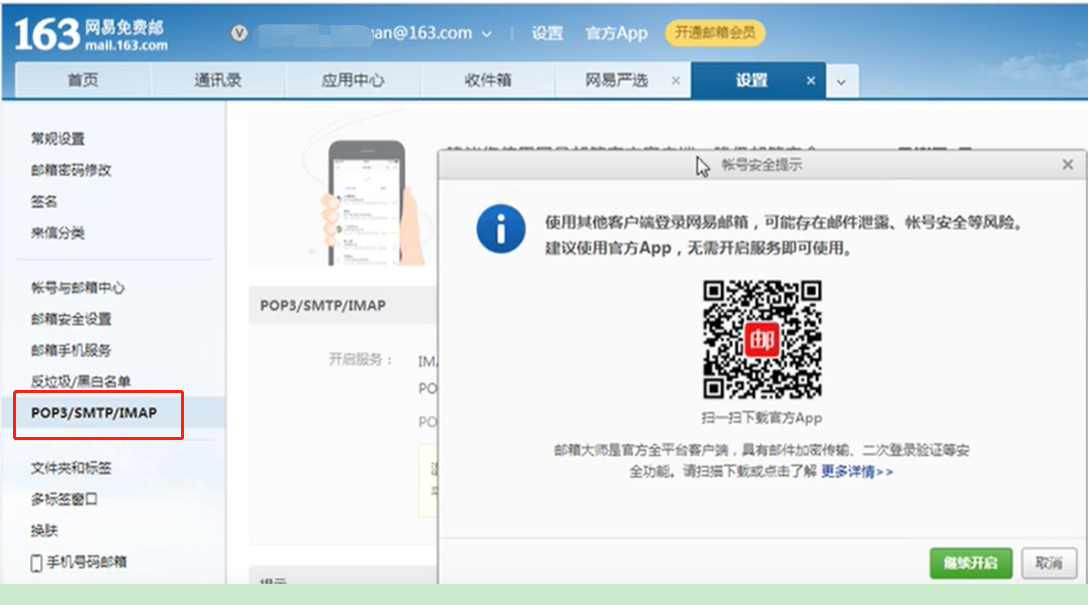Switch to 网易严选 tab
Viewport: 1088px width, 605px height.
[x=616, y=80]
